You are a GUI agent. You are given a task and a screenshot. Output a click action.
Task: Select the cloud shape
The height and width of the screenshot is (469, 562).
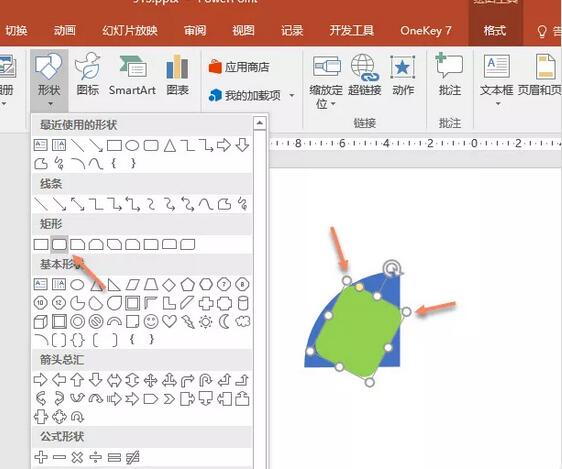(x=243, y=321)
